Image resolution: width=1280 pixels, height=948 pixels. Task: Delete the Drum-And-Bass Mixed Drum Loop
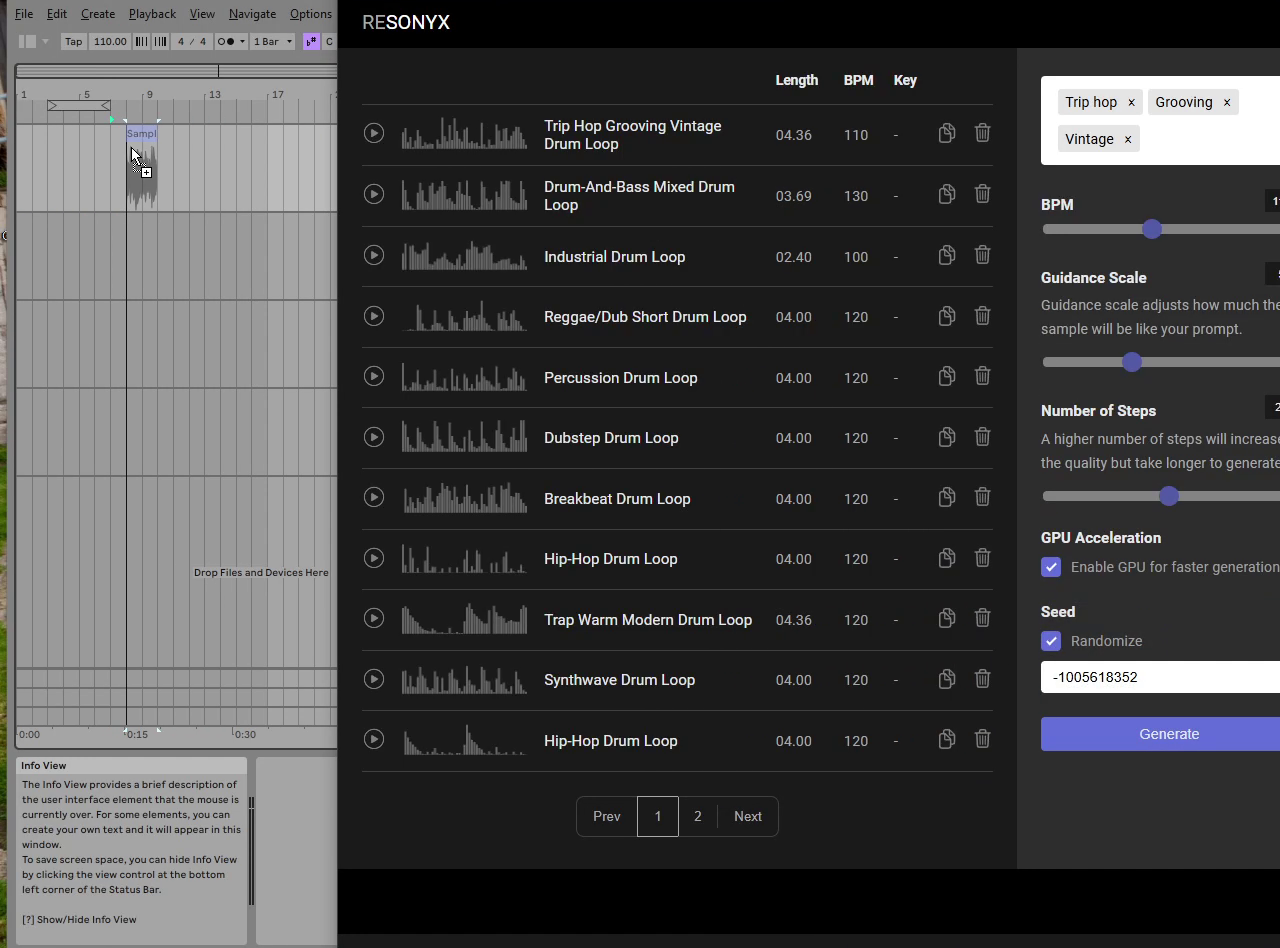point(982,194)
